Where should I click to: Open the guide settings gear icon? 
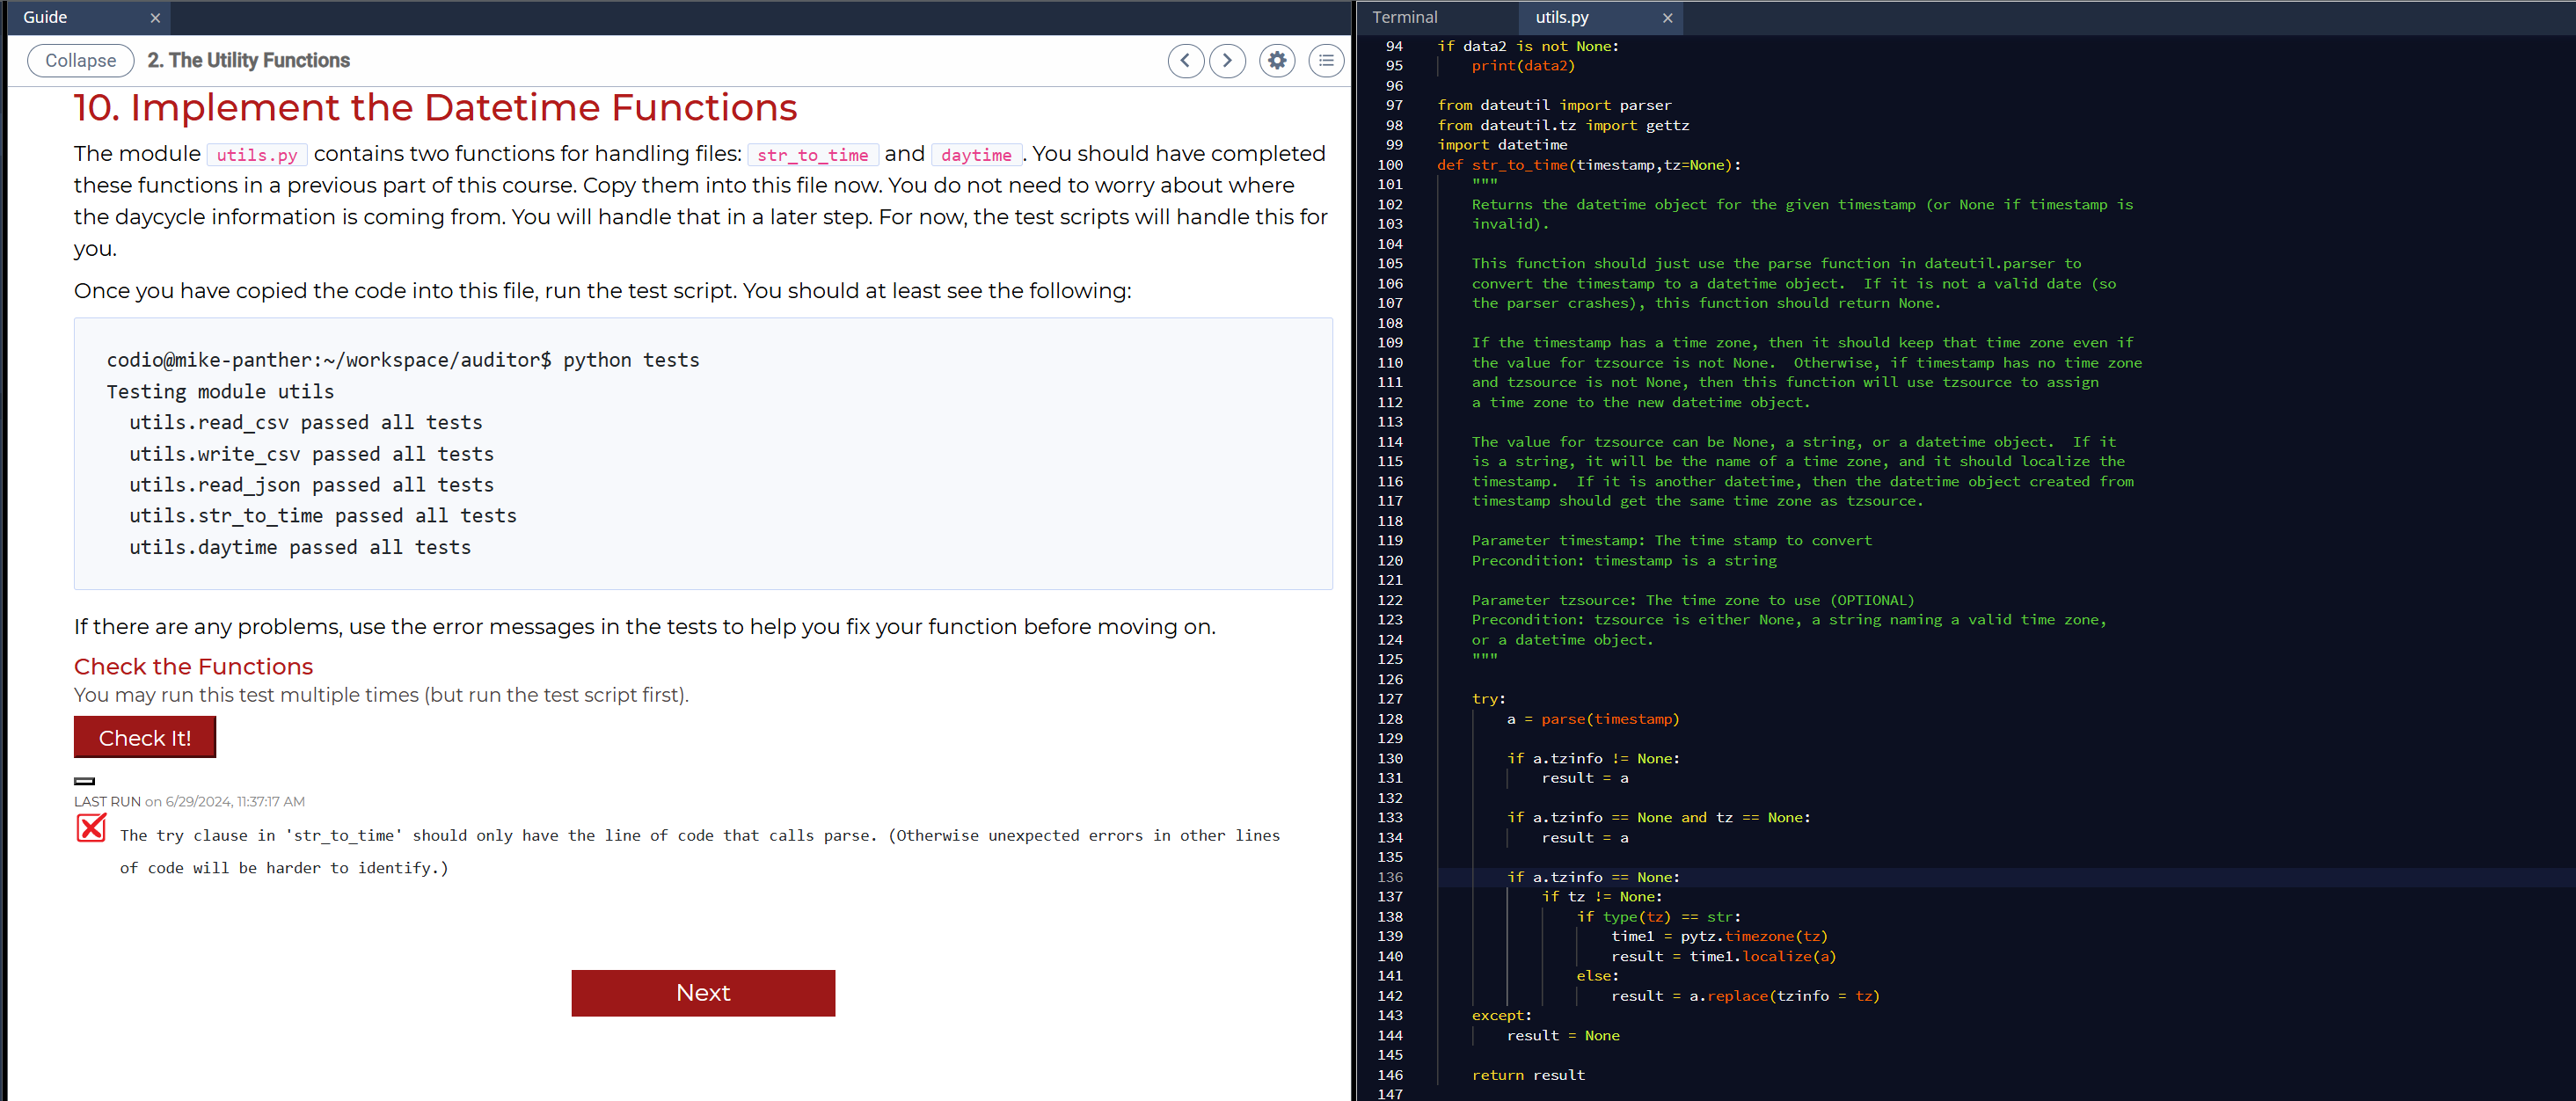[1277, 60]
